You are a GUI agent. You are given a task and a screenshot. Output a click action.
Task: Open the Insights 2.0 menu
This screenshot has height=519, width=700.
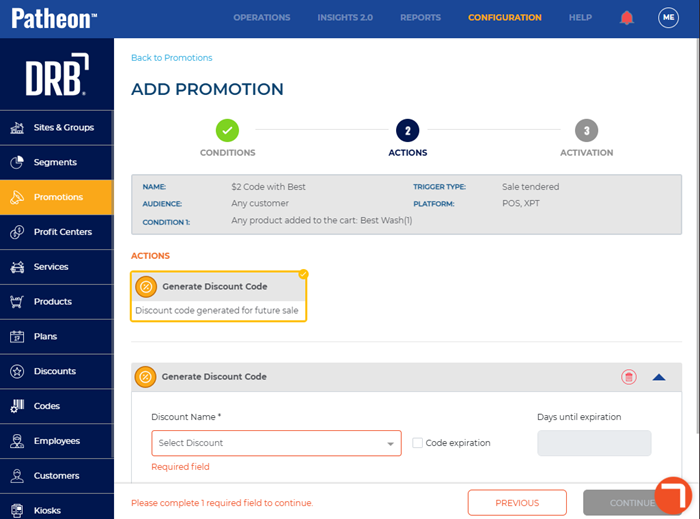point(345,17)
